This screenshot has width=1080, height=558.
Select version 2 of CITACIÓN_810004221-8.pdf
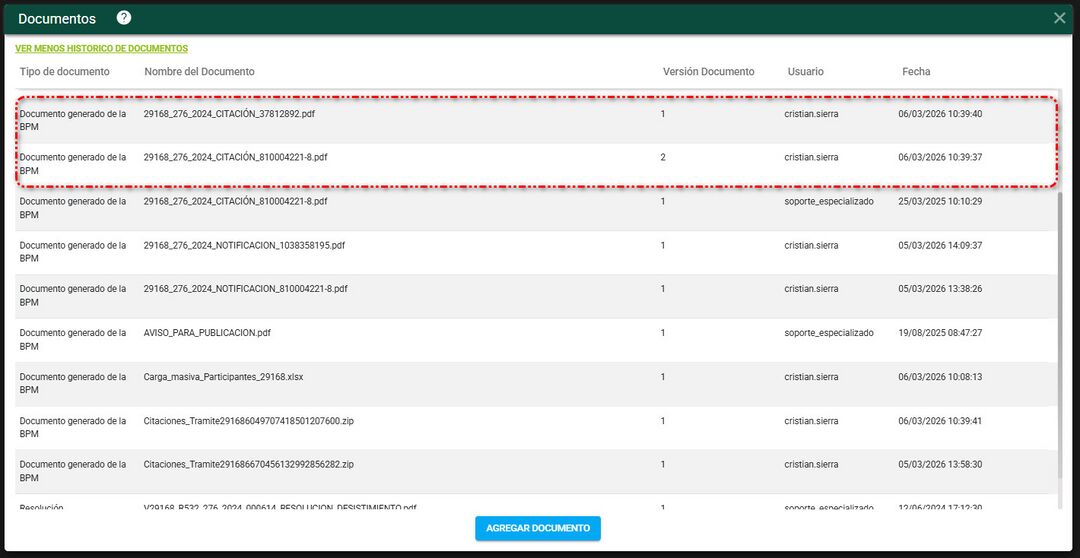pyautogui.click(x=235, y=158)
